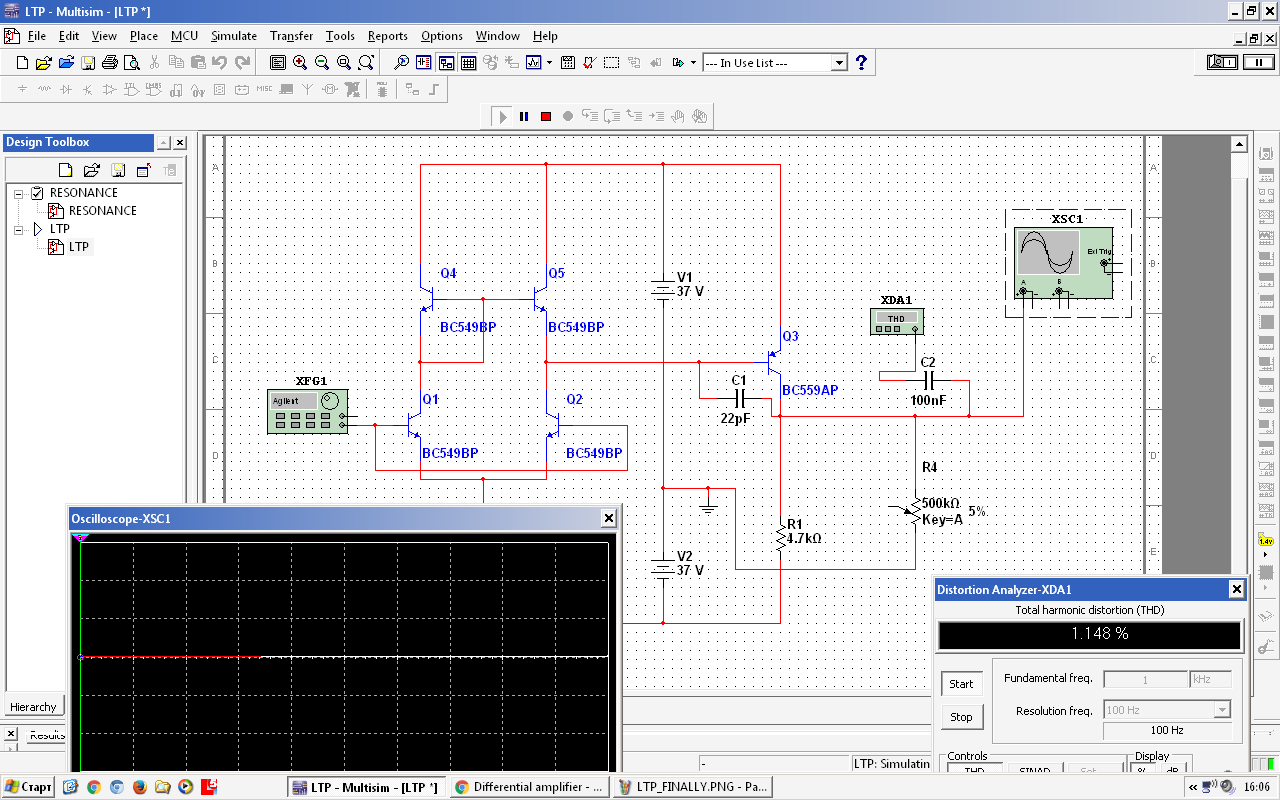This screenshot has height=800, width=1280.
Task: Zoom to fit page icon
Action: (366, 62)
